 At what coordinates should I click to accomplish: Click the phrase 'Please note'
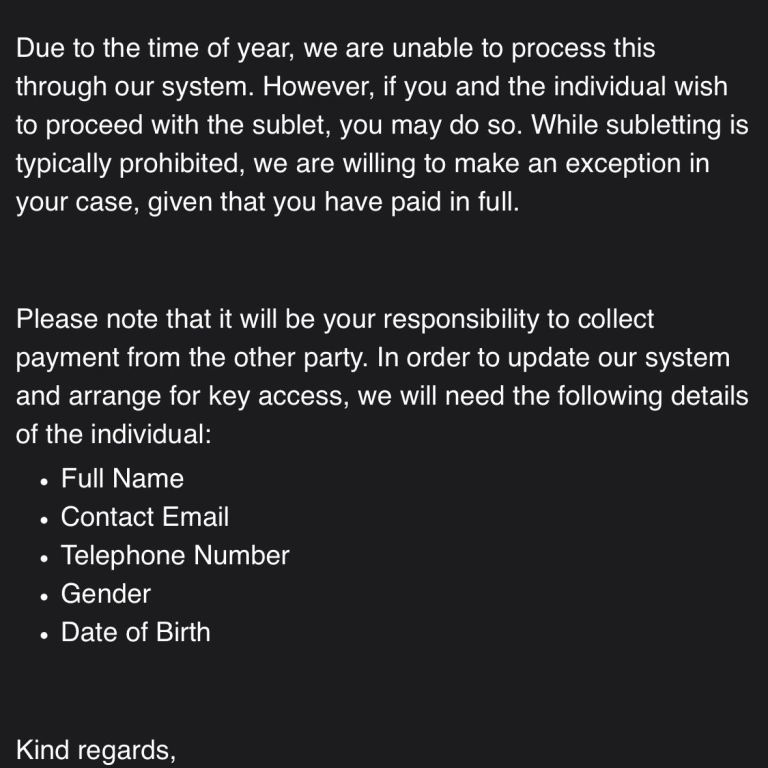point(87,319)
